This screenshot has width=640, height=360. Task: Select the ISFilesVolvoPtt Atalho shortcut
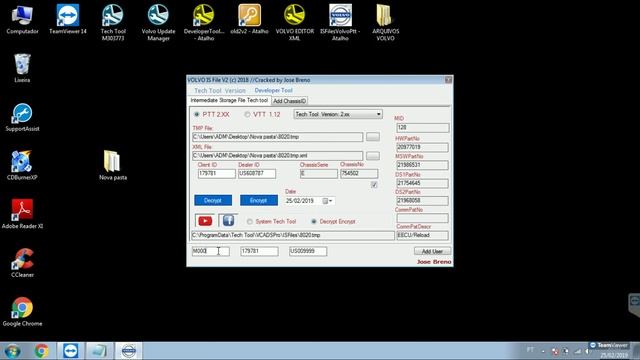pyautogui.click(x=340, y=22)
